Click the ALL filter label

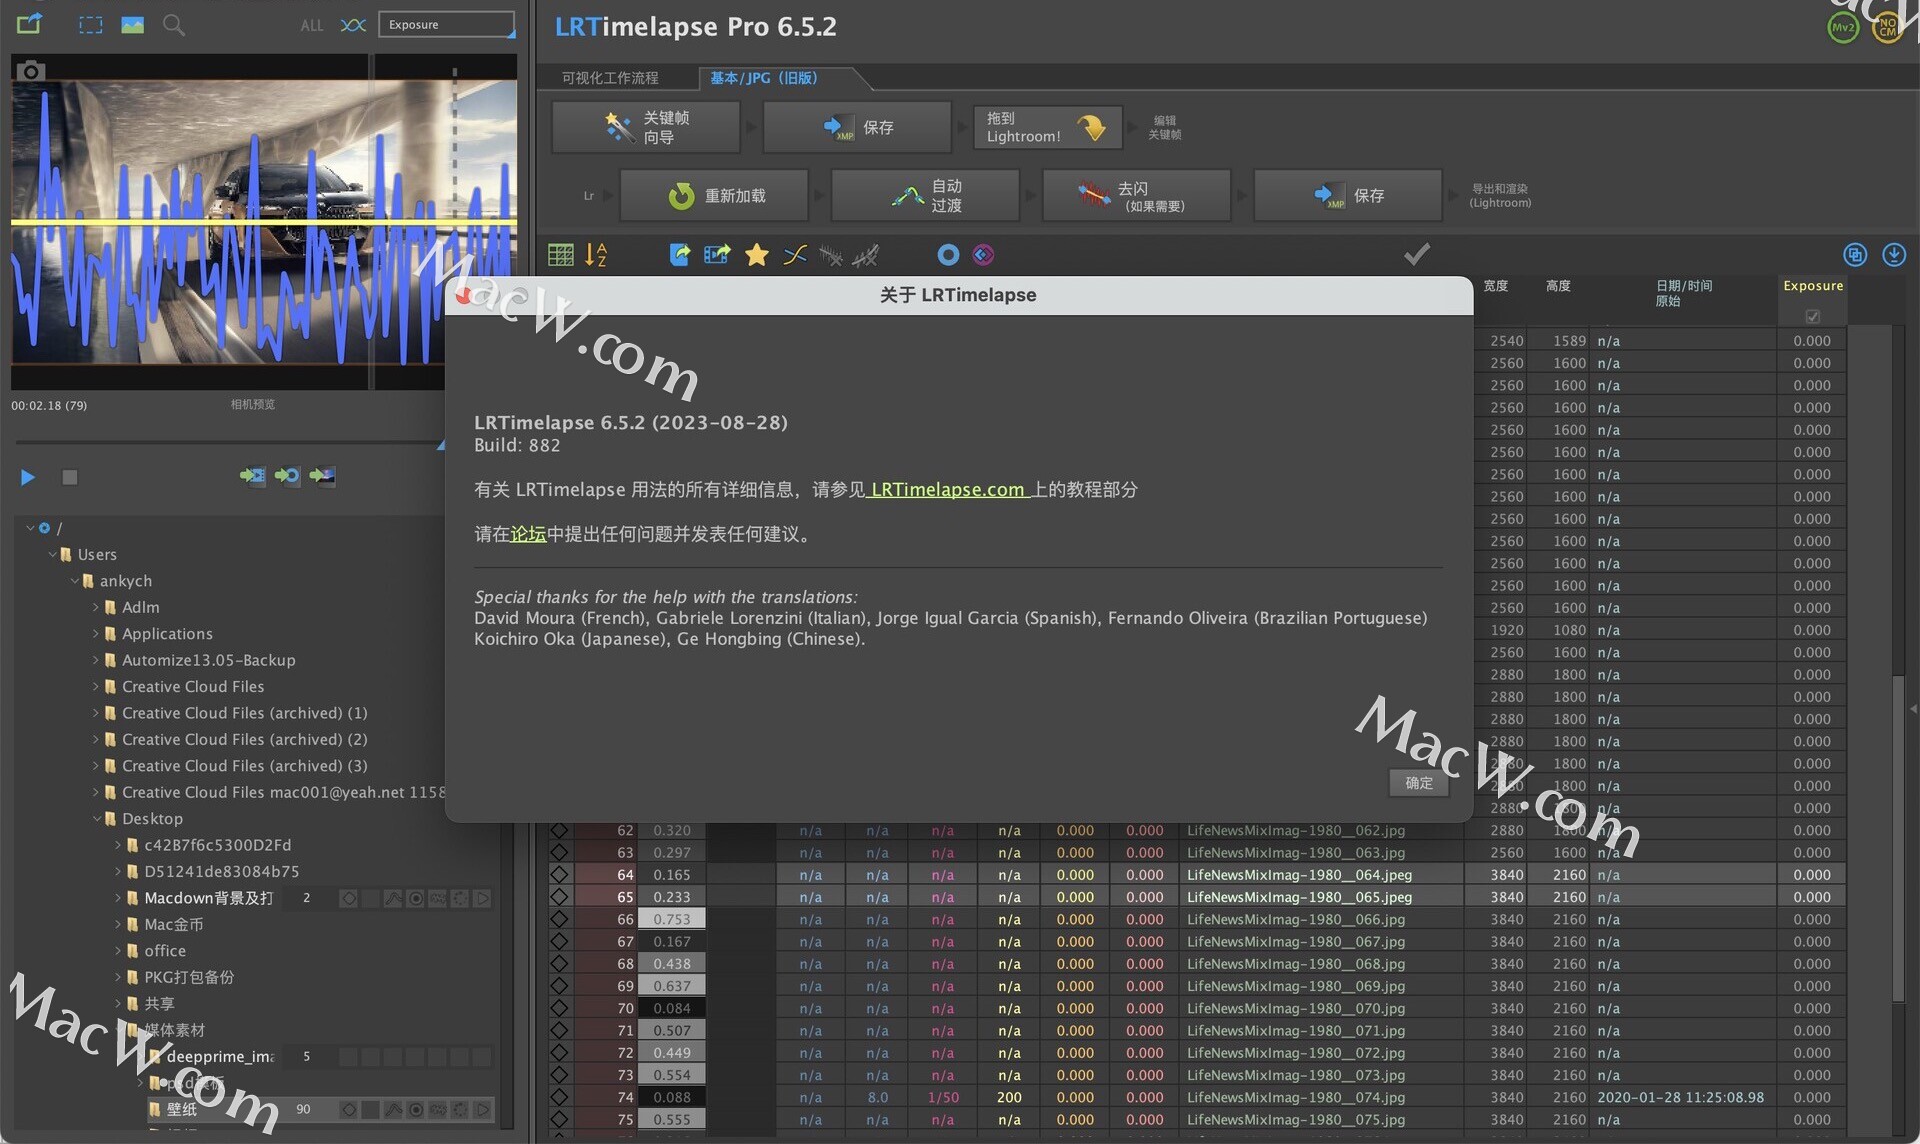[x=312, y=26]
